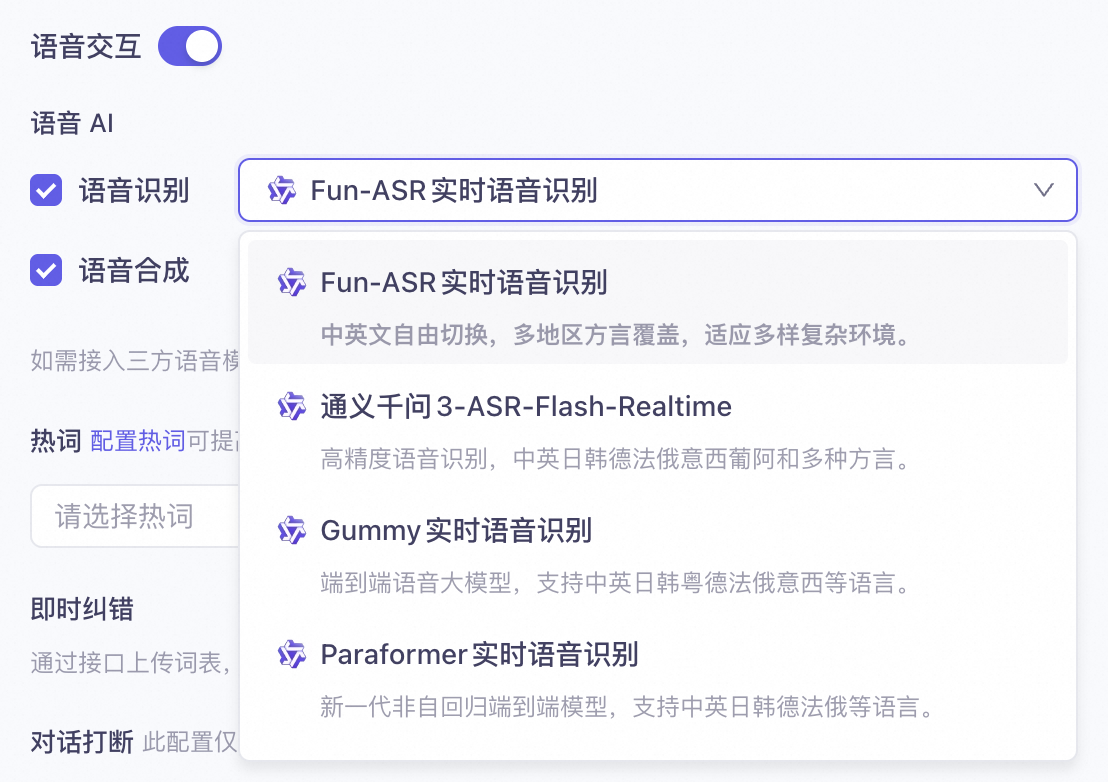Screen dimensions: 1108x782
Task: Click the dropdown chevron arrow
Action: (1044, 190)
